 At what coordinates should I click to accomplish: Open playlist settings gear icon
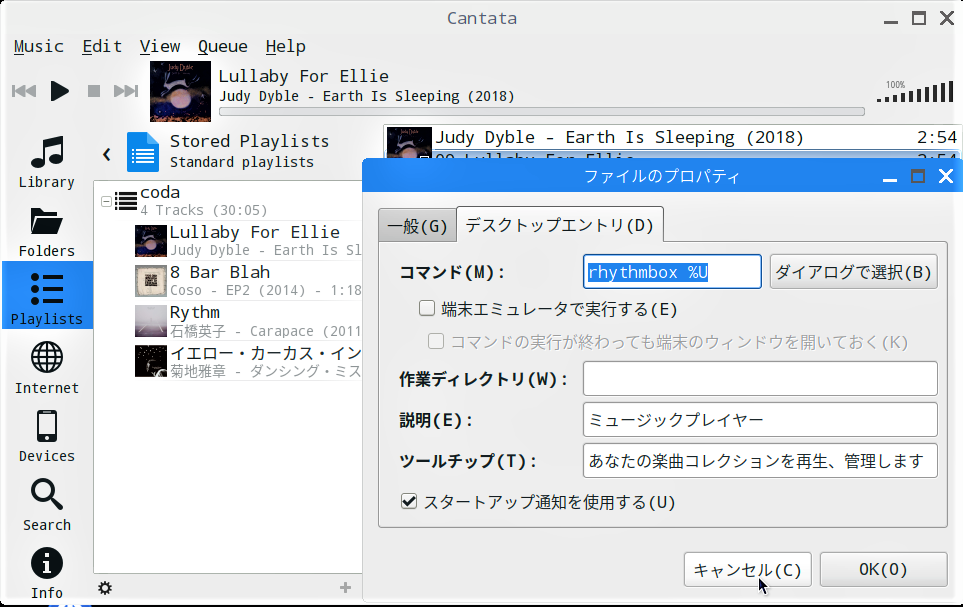coord(105,588)
